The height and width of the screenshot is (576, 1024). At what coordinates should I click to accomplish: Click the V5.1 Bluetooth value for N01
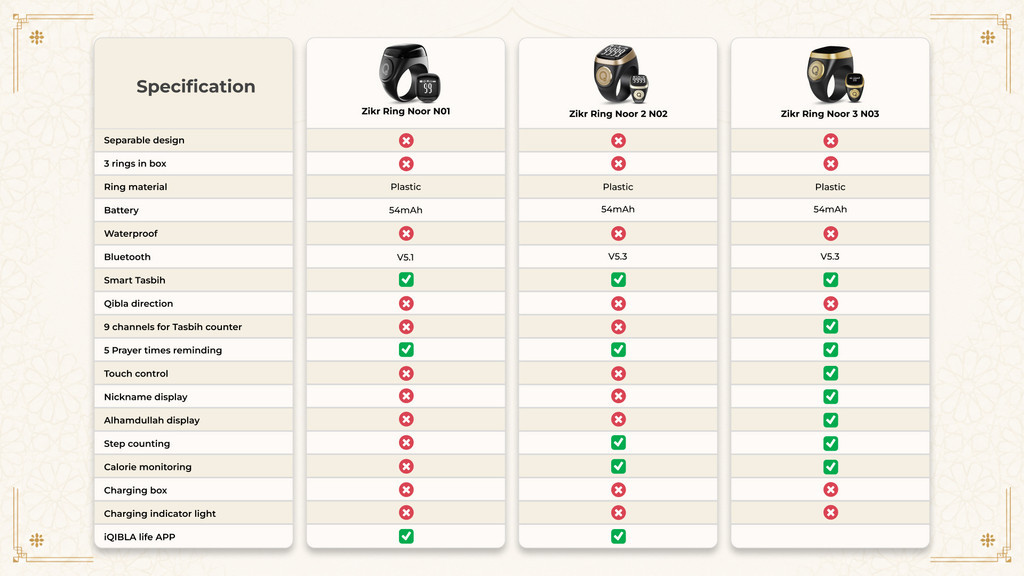coord(406,257)
